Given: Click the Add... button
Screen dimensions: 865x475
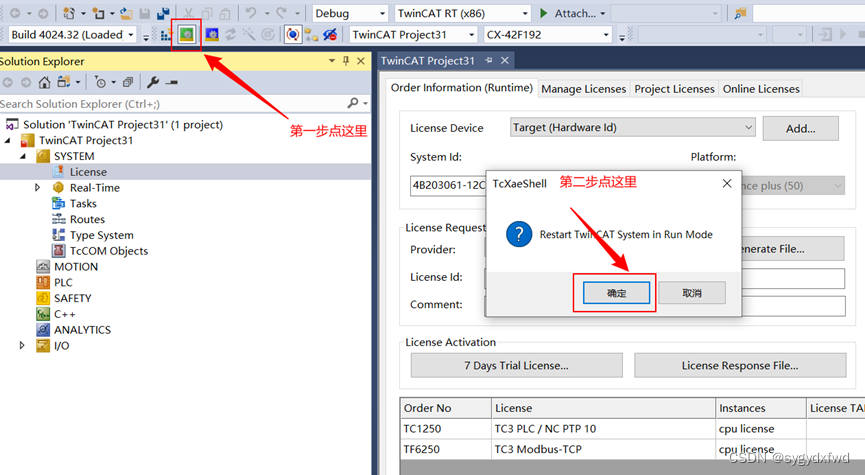Looking at the screenshot, I should point(800,129).
